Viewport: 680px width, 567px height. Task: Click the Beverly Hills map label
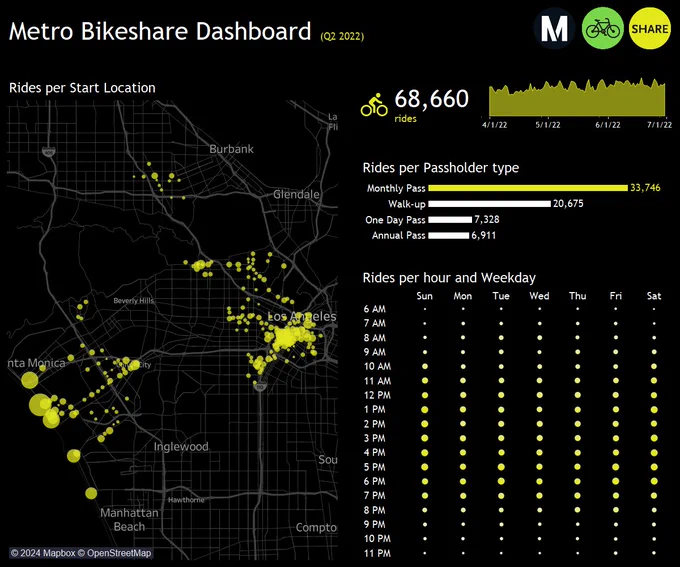click(134, 301)
